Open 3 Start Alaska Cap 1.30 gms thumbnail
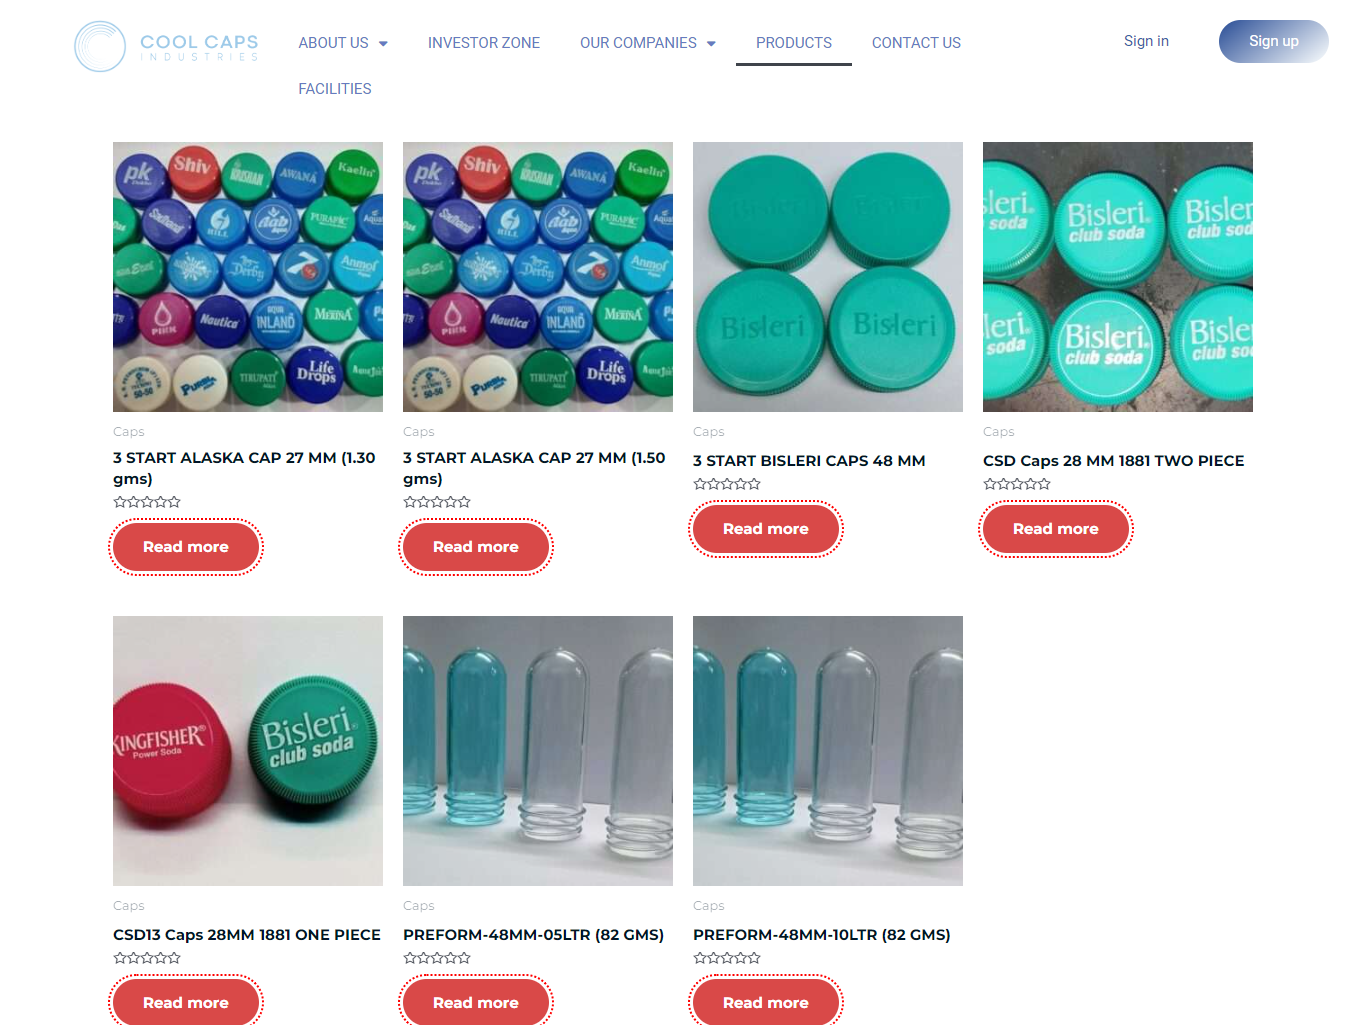Screen dimensions: 1366x1025 248,277
